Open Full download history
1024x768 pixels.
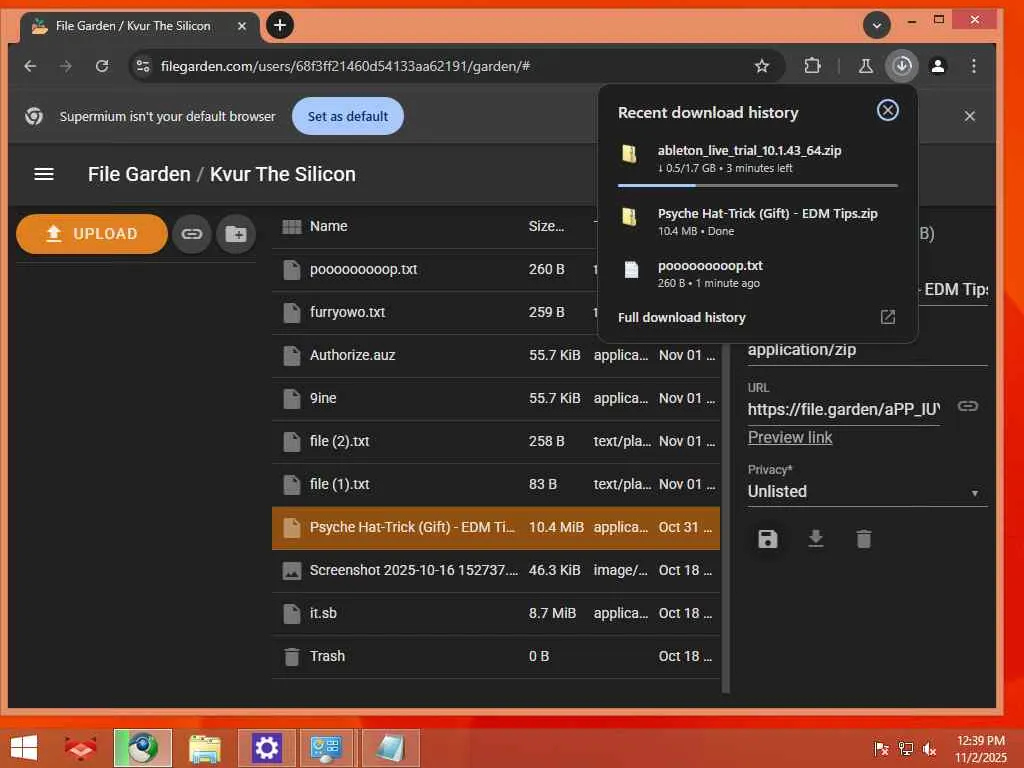point(681,317)
